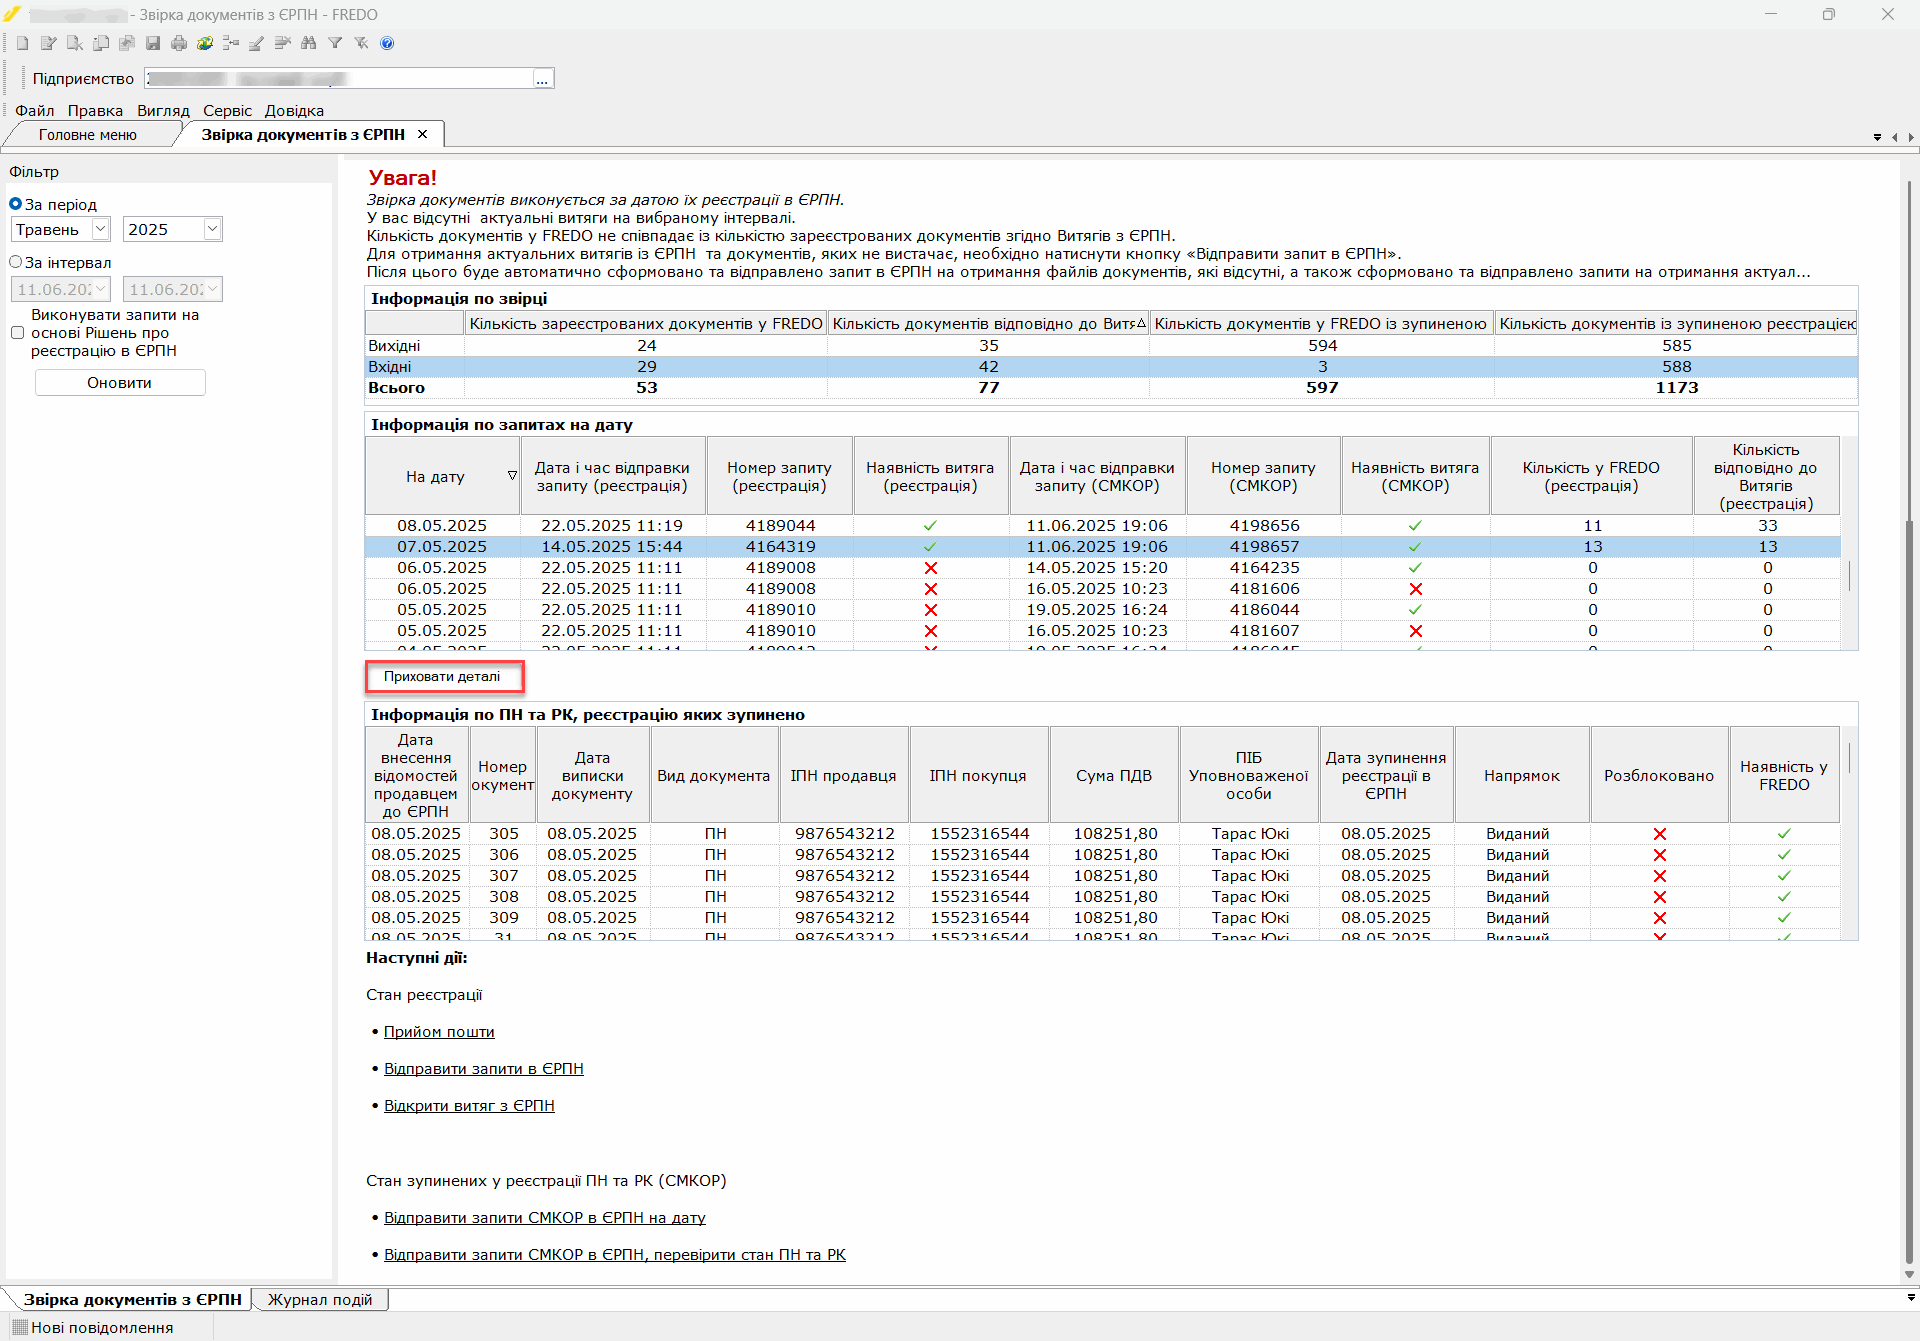Click the funnel filter icon

(335, 43)
